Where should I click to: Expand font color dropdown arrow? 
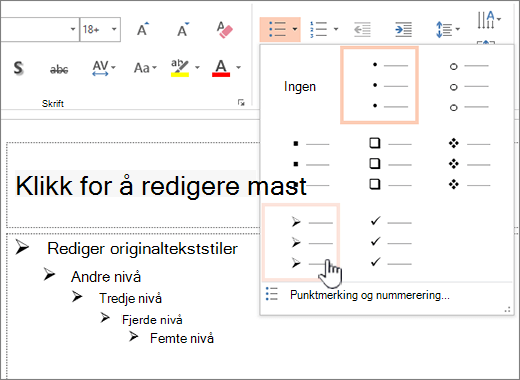238,68
